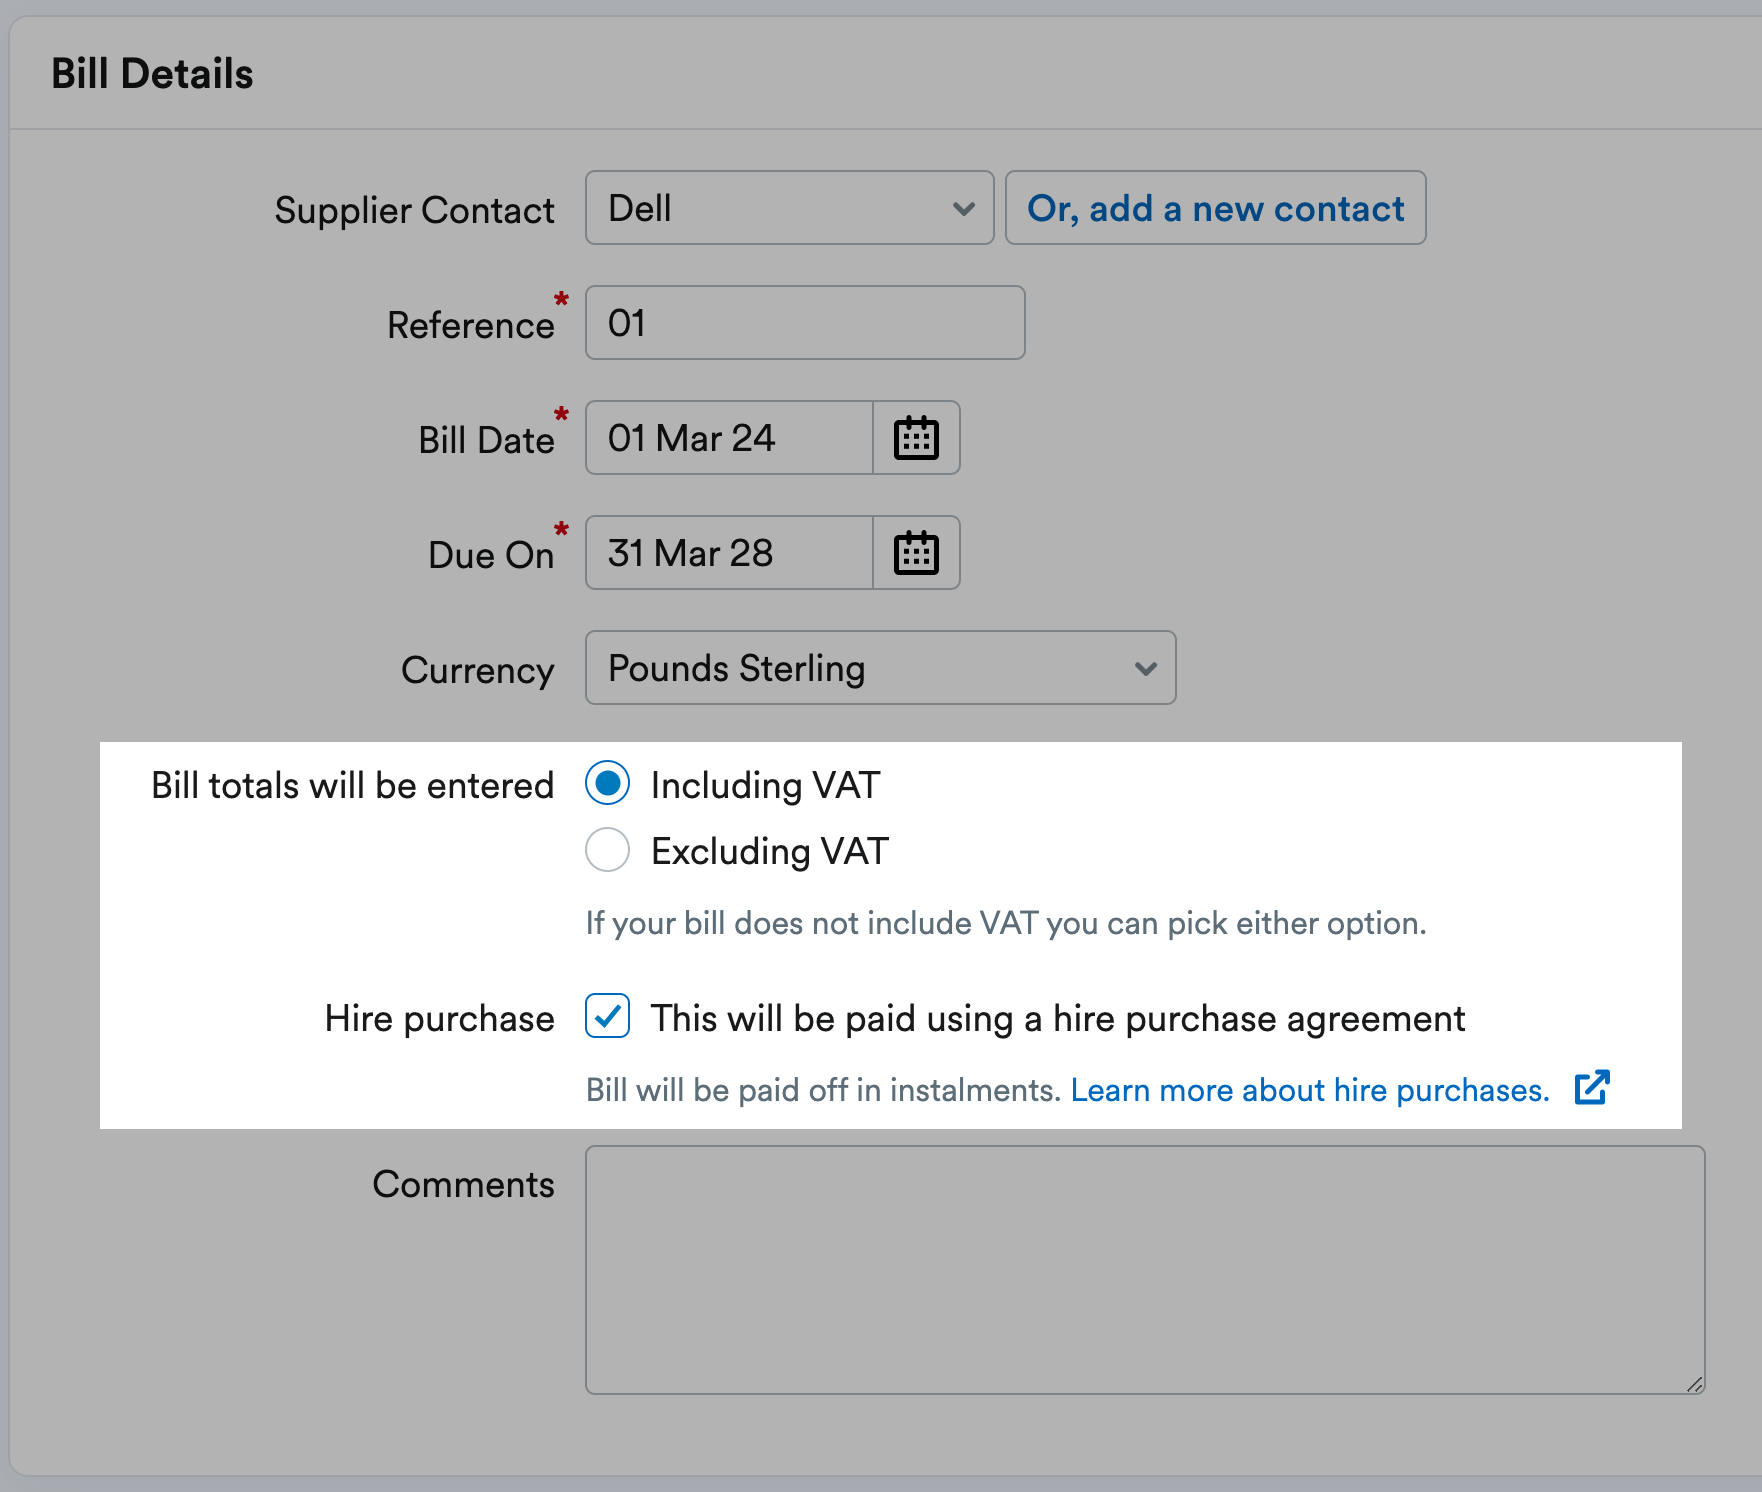Click Or, add a new contact button
Screen dimensions: 1762x1492
point(1216,208)
